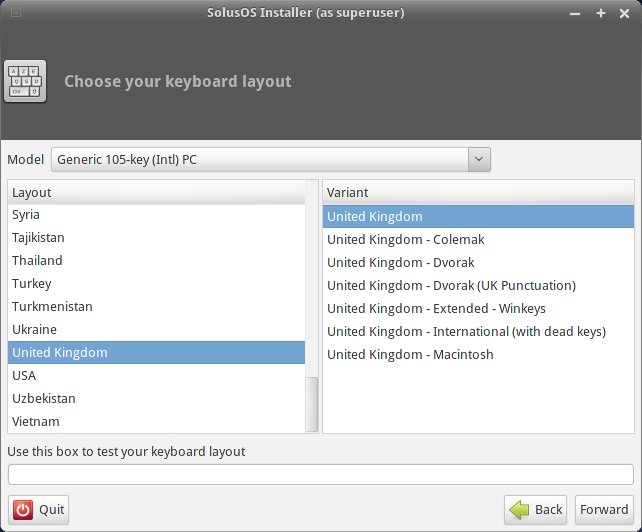Focus the keyboard layout test box
The width and height of the screenshot is (642, 532).
[321, 474]
